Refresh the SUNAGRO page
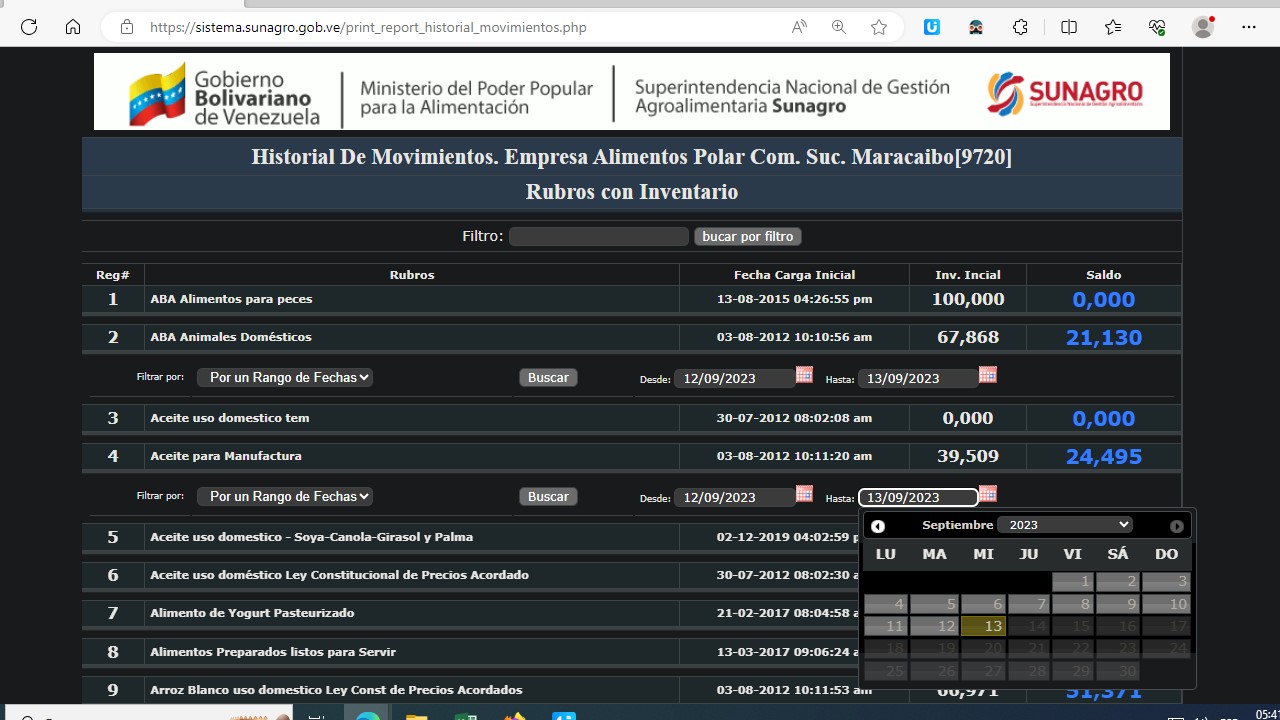 [29, 27]
